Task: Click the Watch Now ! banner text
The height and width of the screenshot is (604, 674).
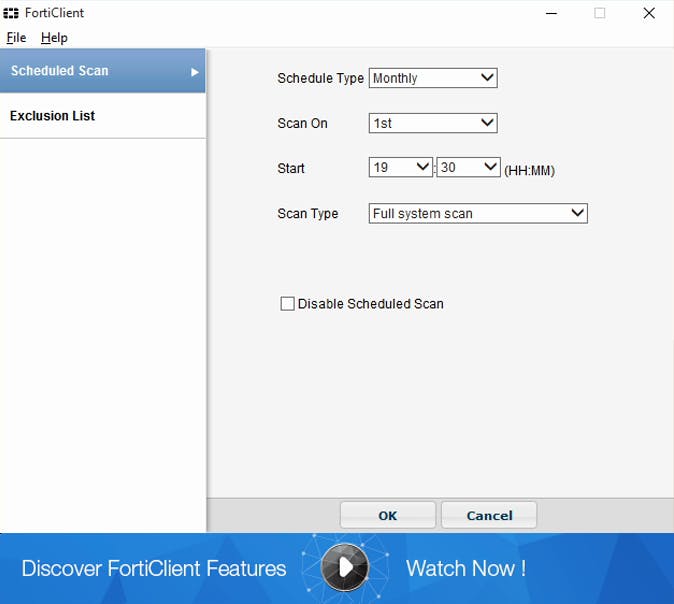Action: (x=466, y=568)
